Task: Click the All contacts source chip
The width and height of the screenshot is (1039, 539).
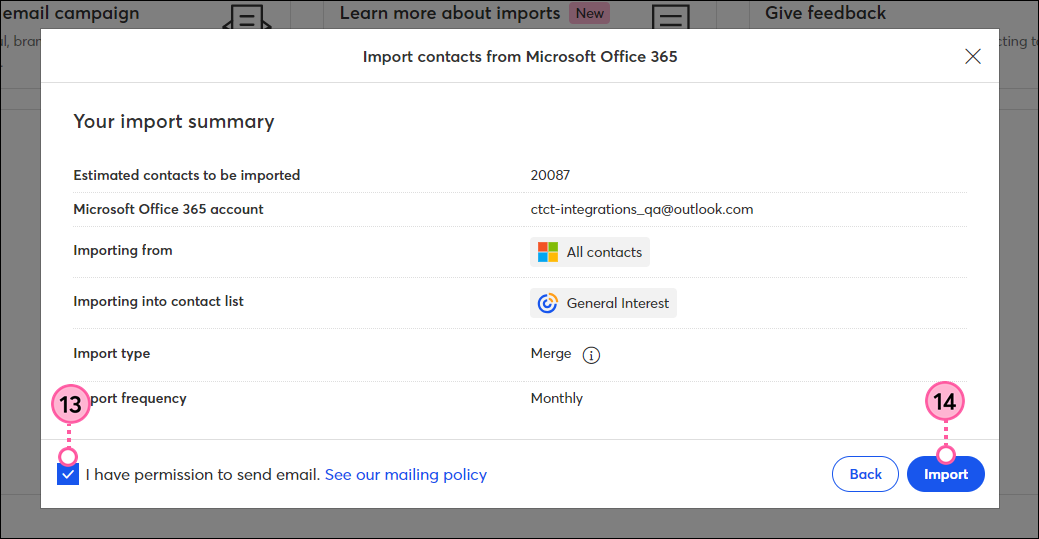Action: coord(590,252)
